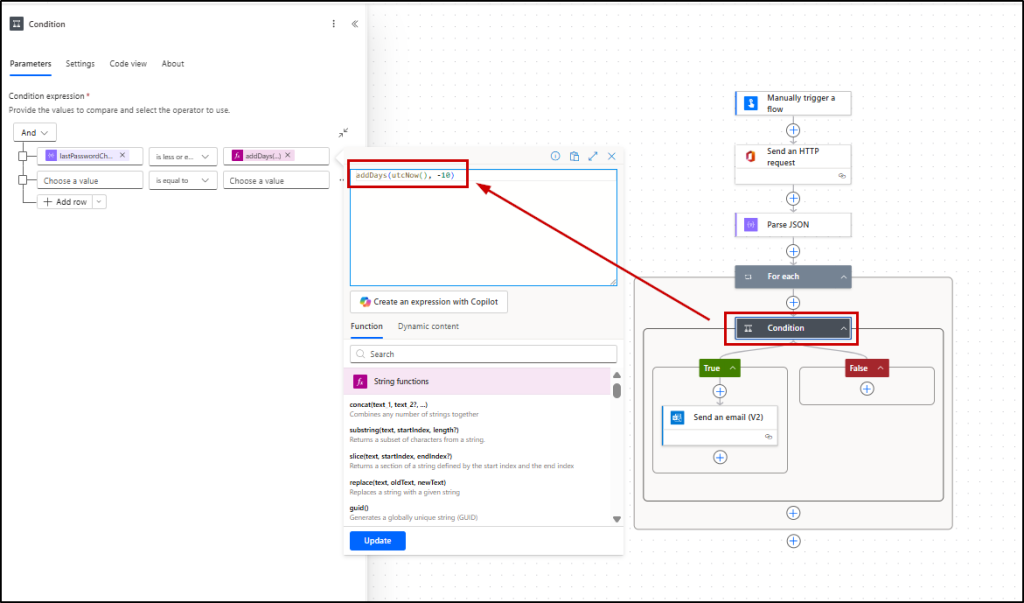The image size is (1024, 603).
Task: Switch to the Code view tab
Action: pyautogui.click(x=128, y=64)
